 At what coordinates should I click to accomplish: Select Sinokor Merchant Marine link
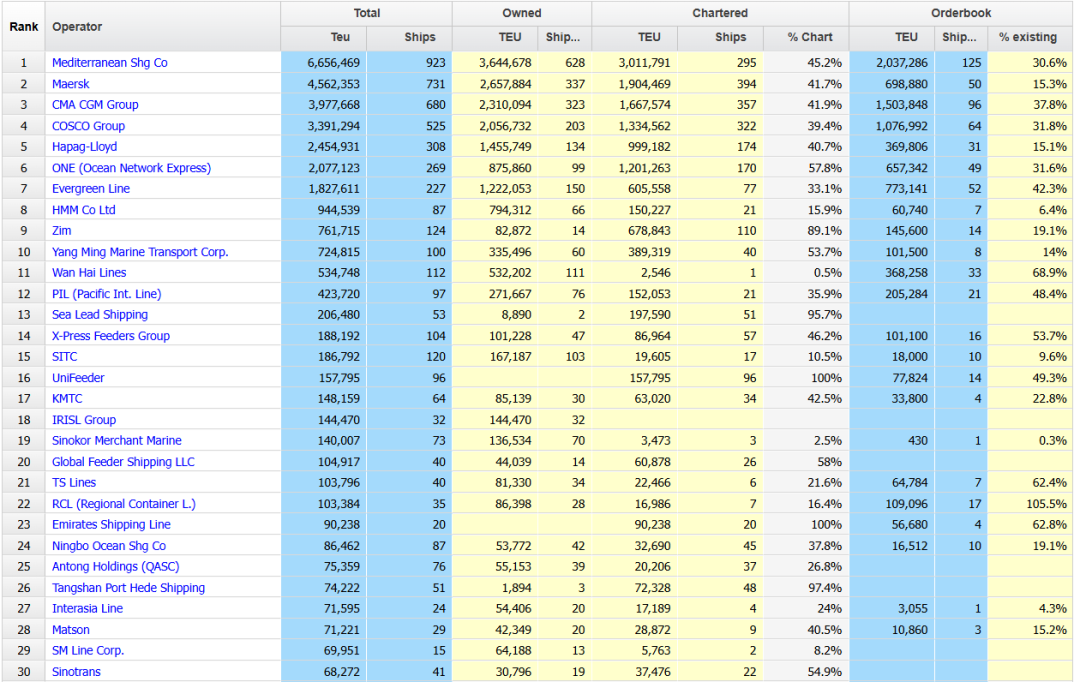click(x=116, y=441)
